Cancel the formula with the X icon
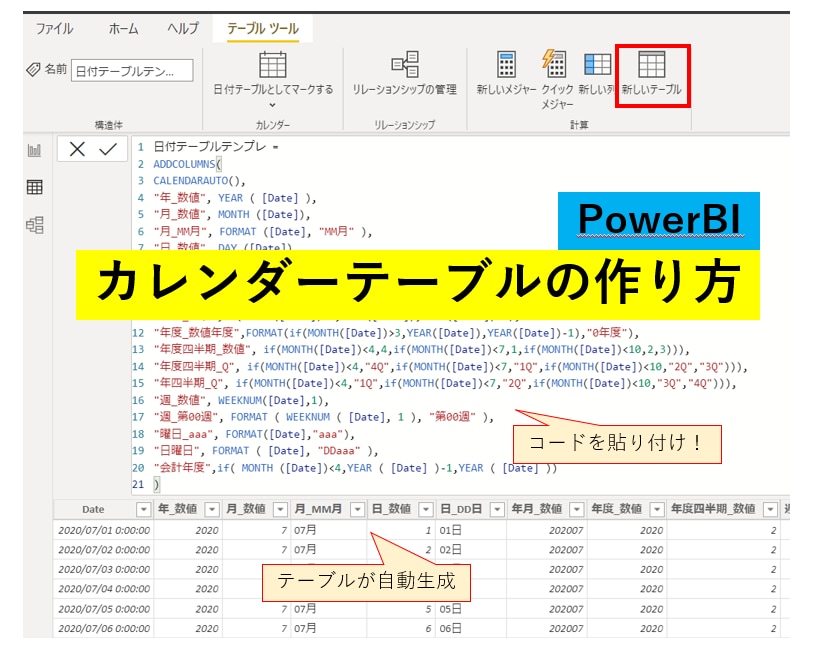The height and width of the screenshot is (647, 830). click(77, 149)
